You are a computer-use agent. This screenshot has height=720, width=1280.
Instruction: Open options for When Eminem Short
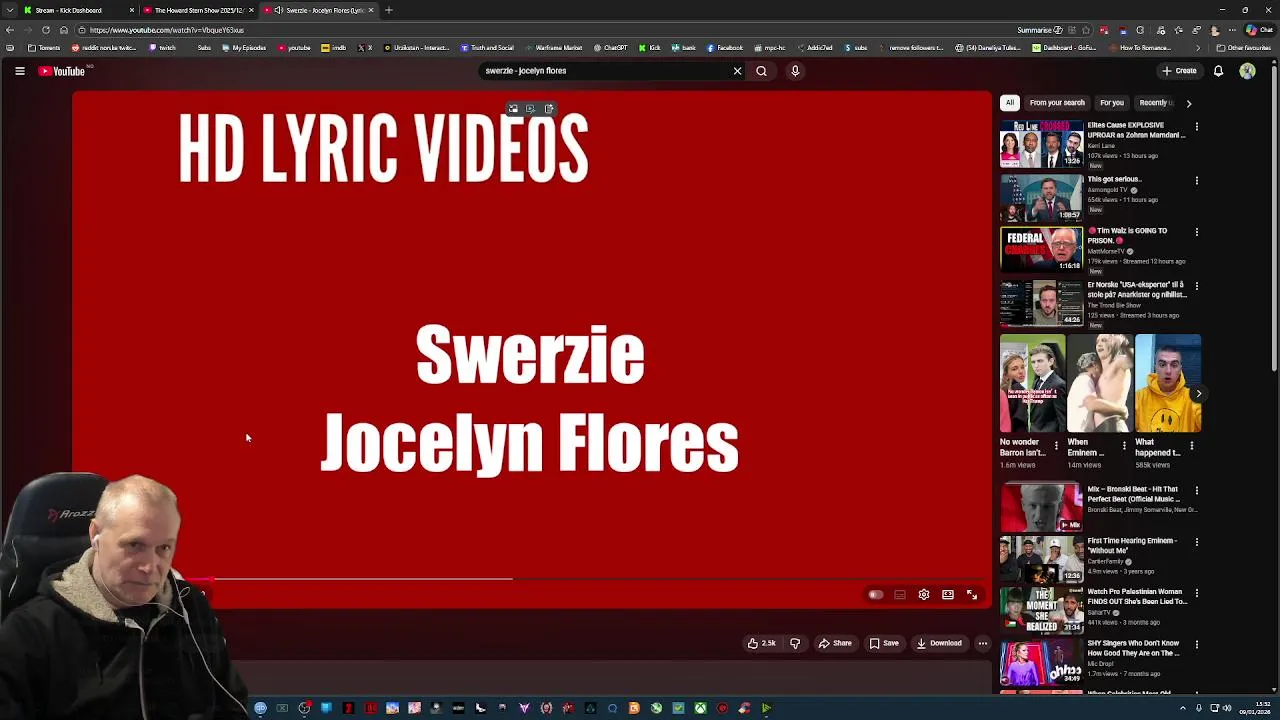tap(1124, 446)
